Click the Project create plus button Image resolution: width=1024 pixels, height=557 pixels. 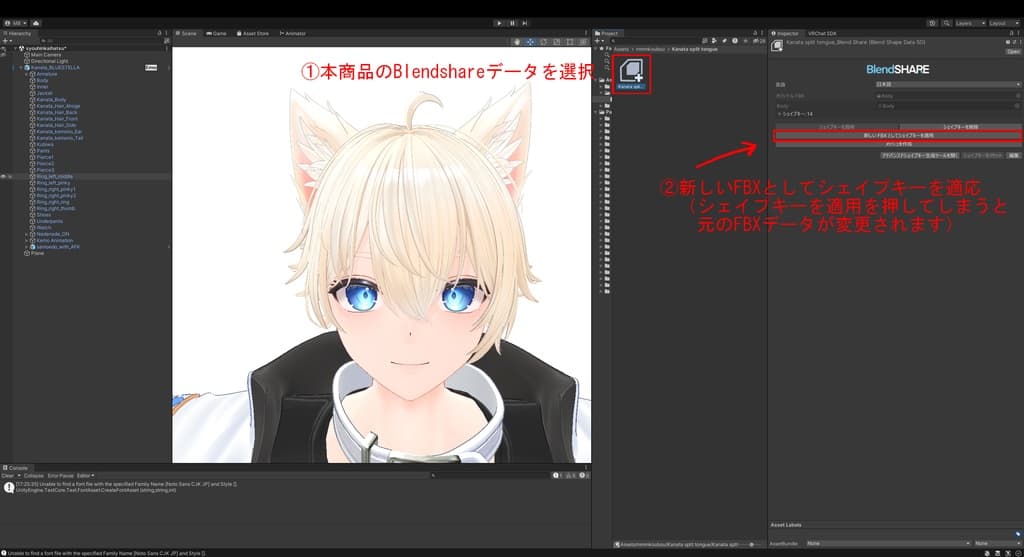point(599,40)
